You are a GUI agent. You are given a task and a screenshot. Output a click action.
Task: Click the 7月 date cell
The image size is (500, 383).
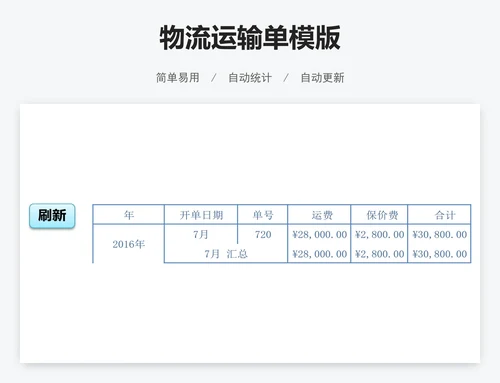click(x=201, y=234)
